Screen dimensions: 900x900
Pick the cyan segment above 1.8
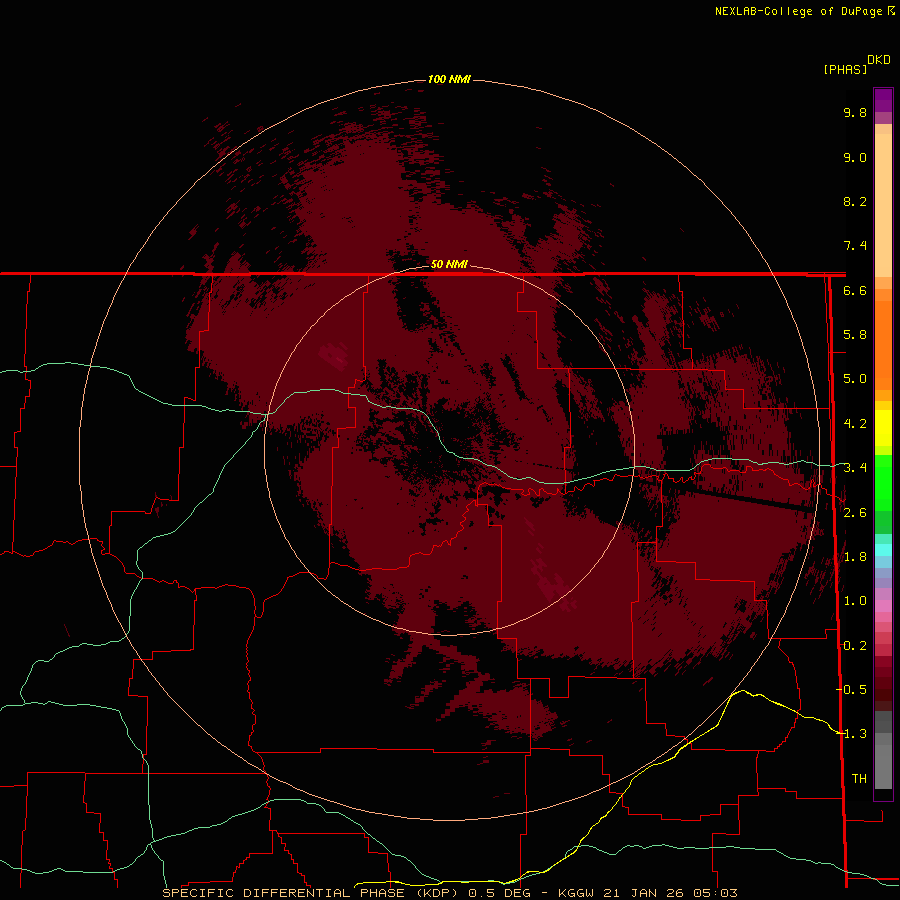(x=883, y=550)
